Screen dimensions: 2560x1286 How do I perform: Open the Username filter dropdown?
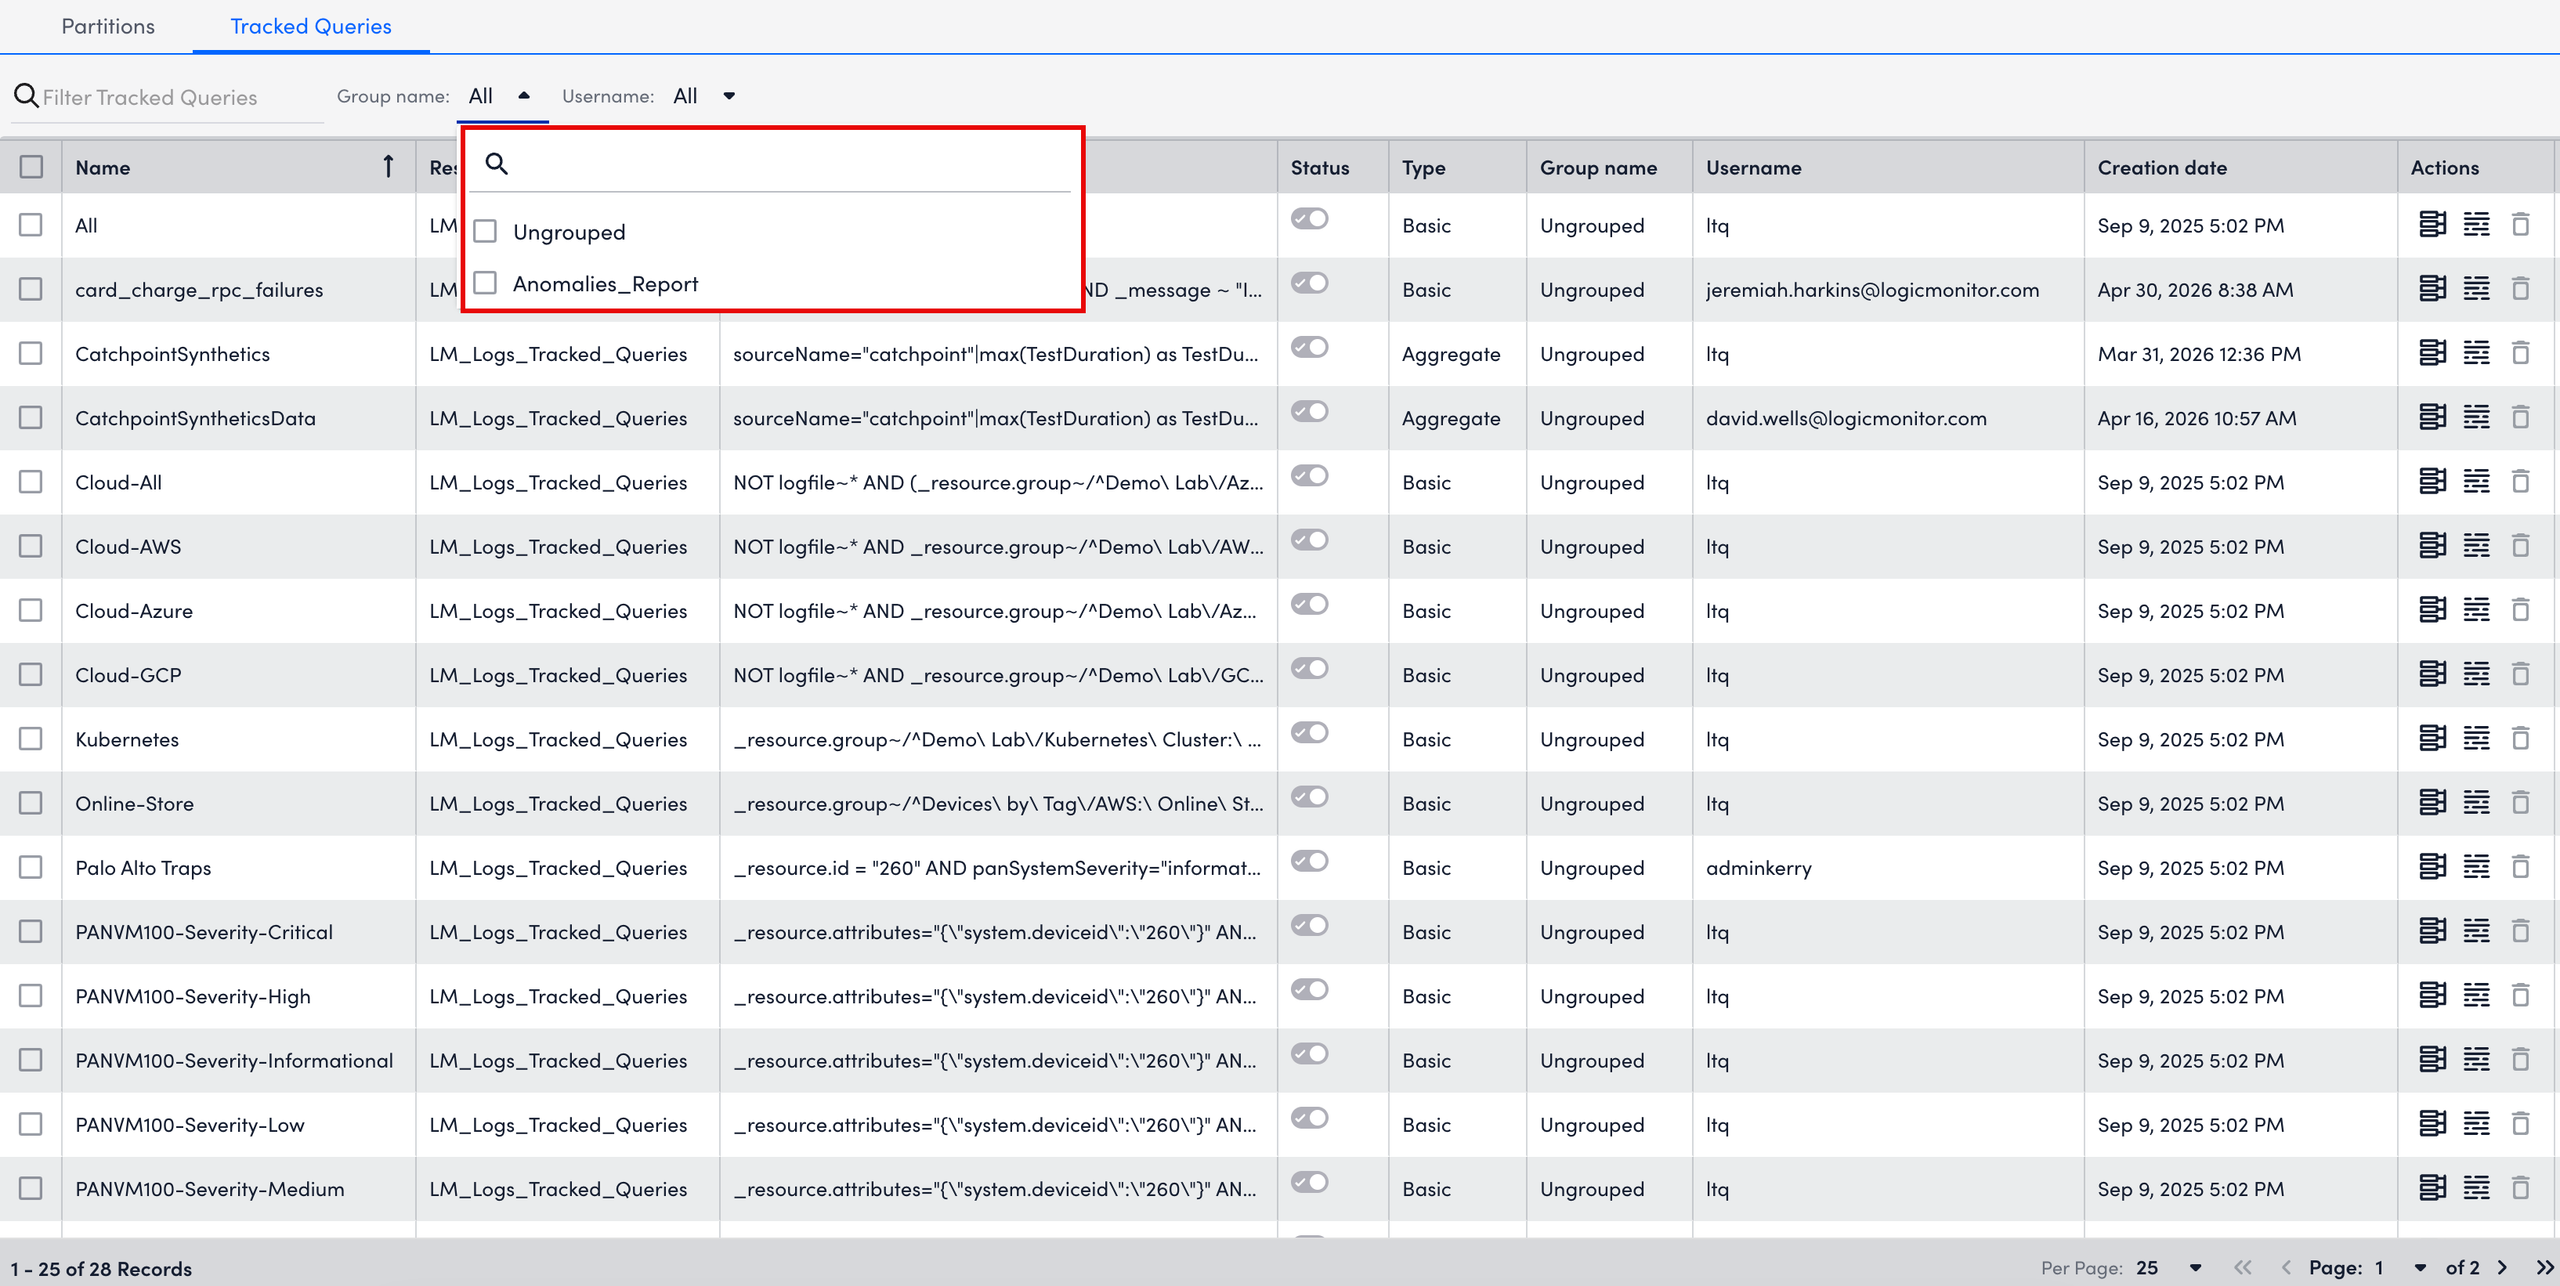click(729, 96)
